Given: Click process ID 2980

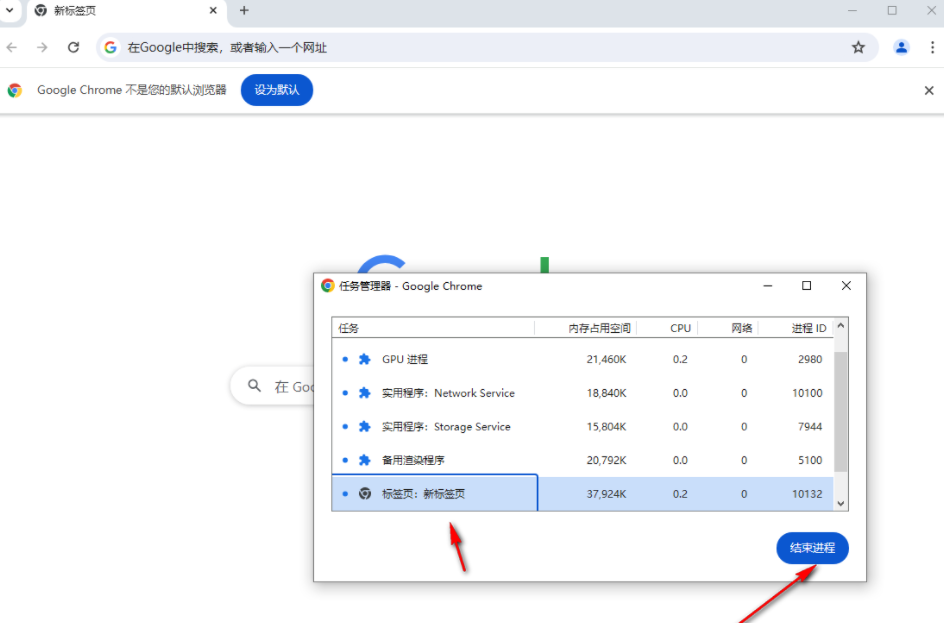Looking at the screenshot, I should (810, 359).
